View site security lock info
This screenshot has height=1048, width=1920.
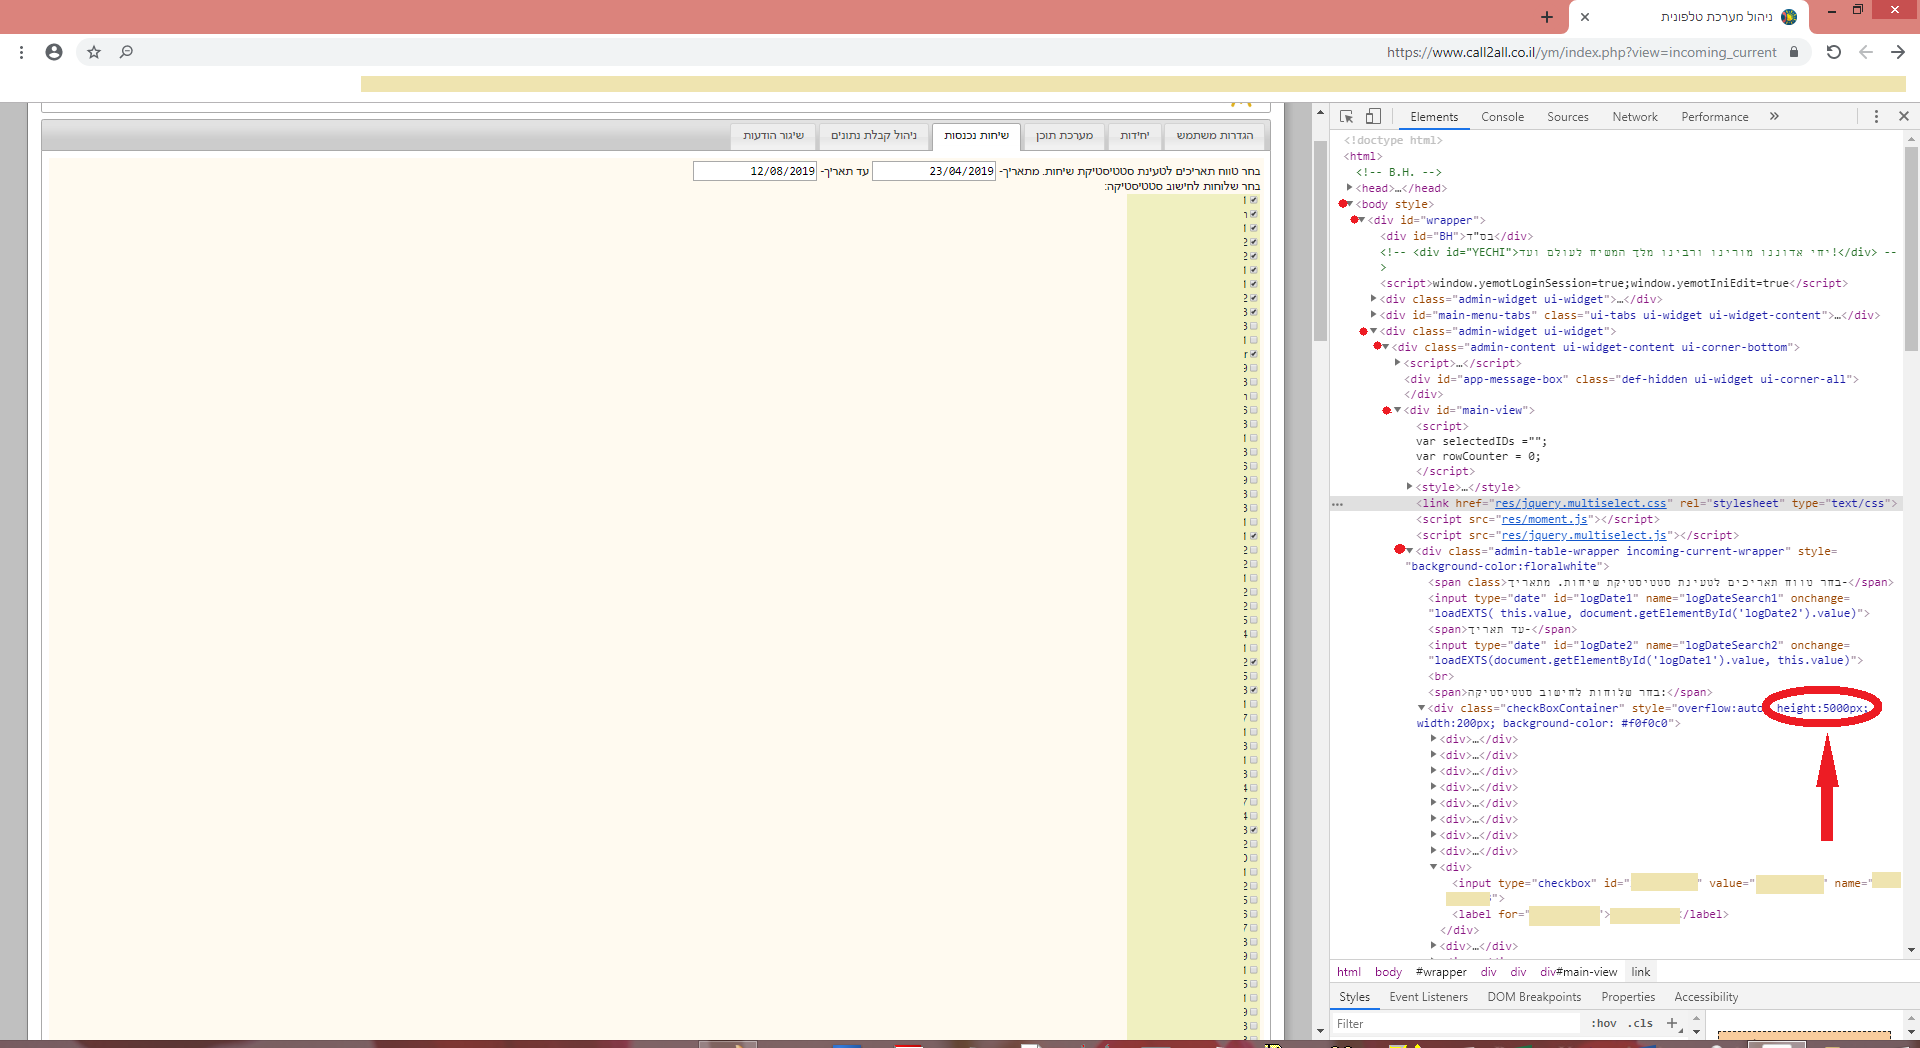point(1794,52)
